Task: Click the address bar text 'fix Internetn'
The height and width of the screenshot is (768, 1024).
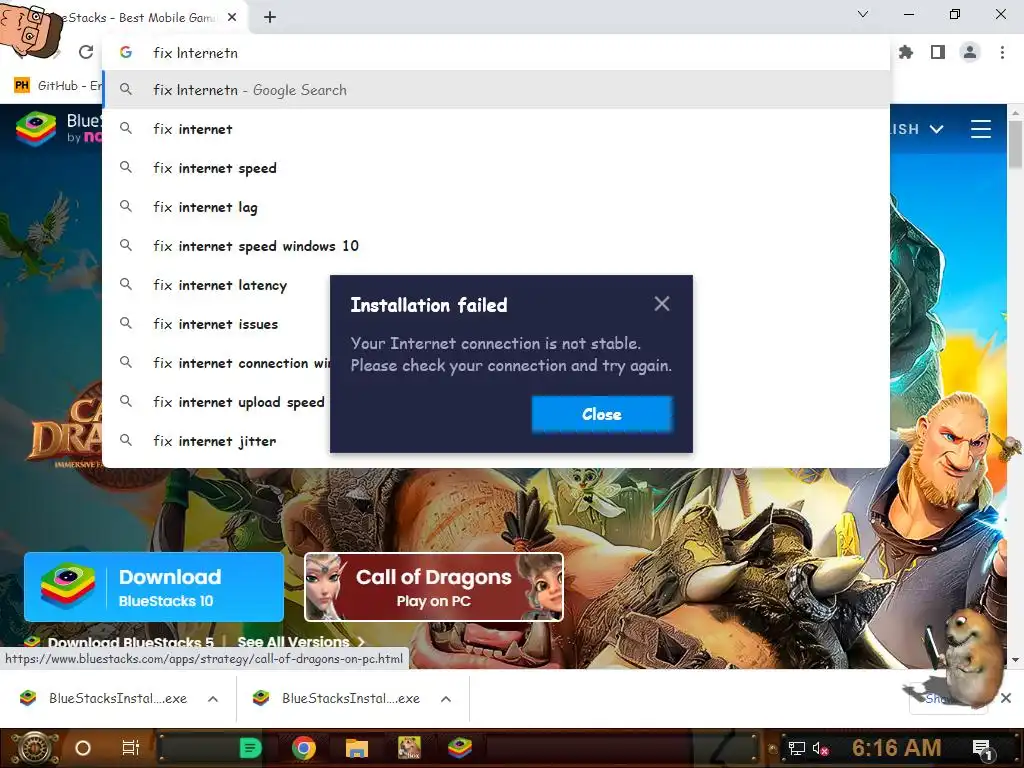Action: pos(195,53)
